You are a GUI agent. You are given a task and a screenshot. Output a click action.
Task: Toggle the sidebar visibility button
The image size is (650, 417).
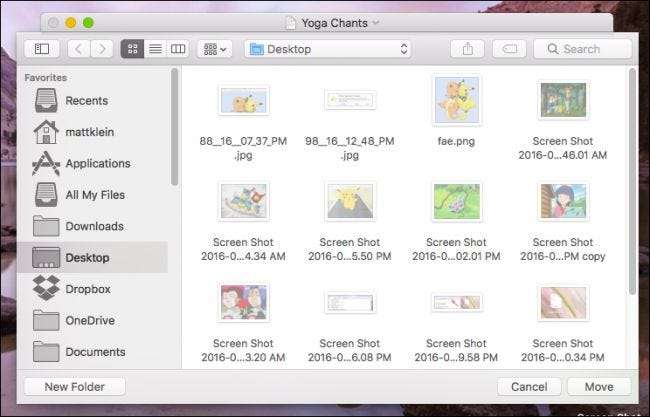click(x=41, y=48)
